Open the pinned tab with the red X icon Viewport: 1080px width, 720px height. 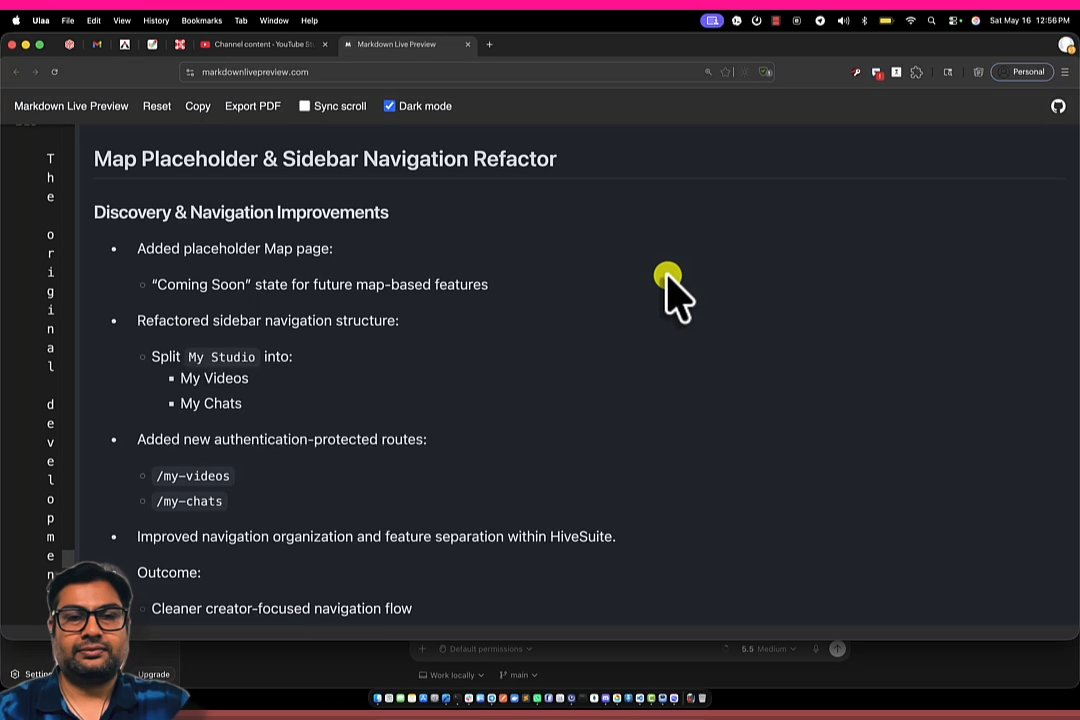180,44
